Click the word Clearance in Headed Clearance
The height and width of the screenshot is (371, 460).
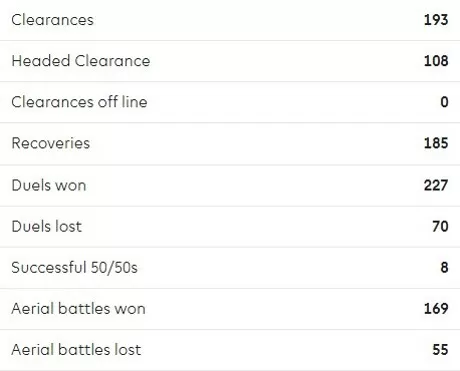(112, 61)
